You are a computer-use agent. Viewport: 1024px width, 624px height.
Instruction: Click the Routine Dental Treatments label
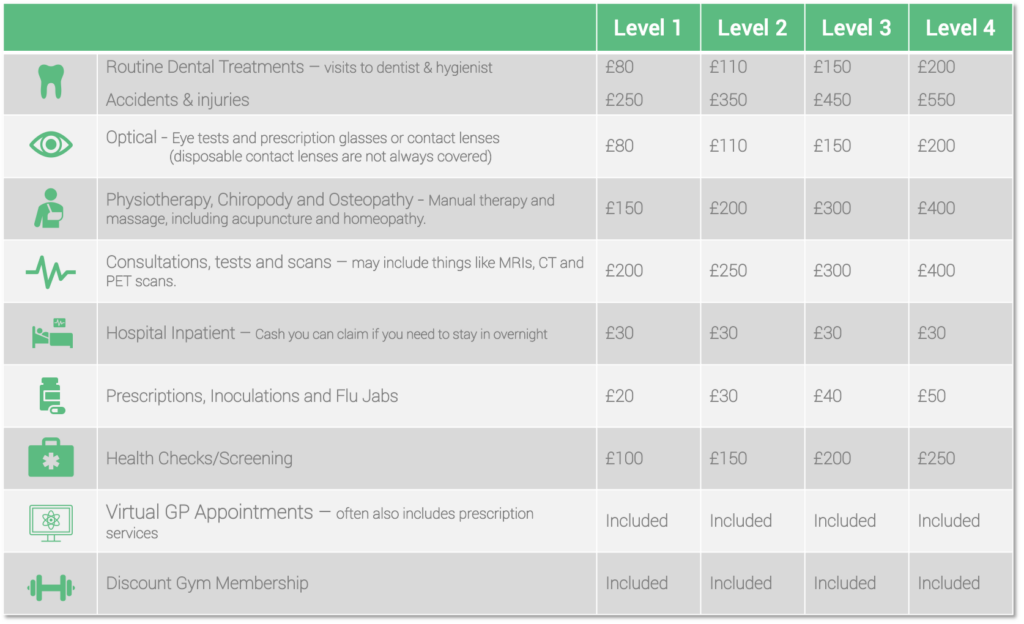(x=205, y=67)
